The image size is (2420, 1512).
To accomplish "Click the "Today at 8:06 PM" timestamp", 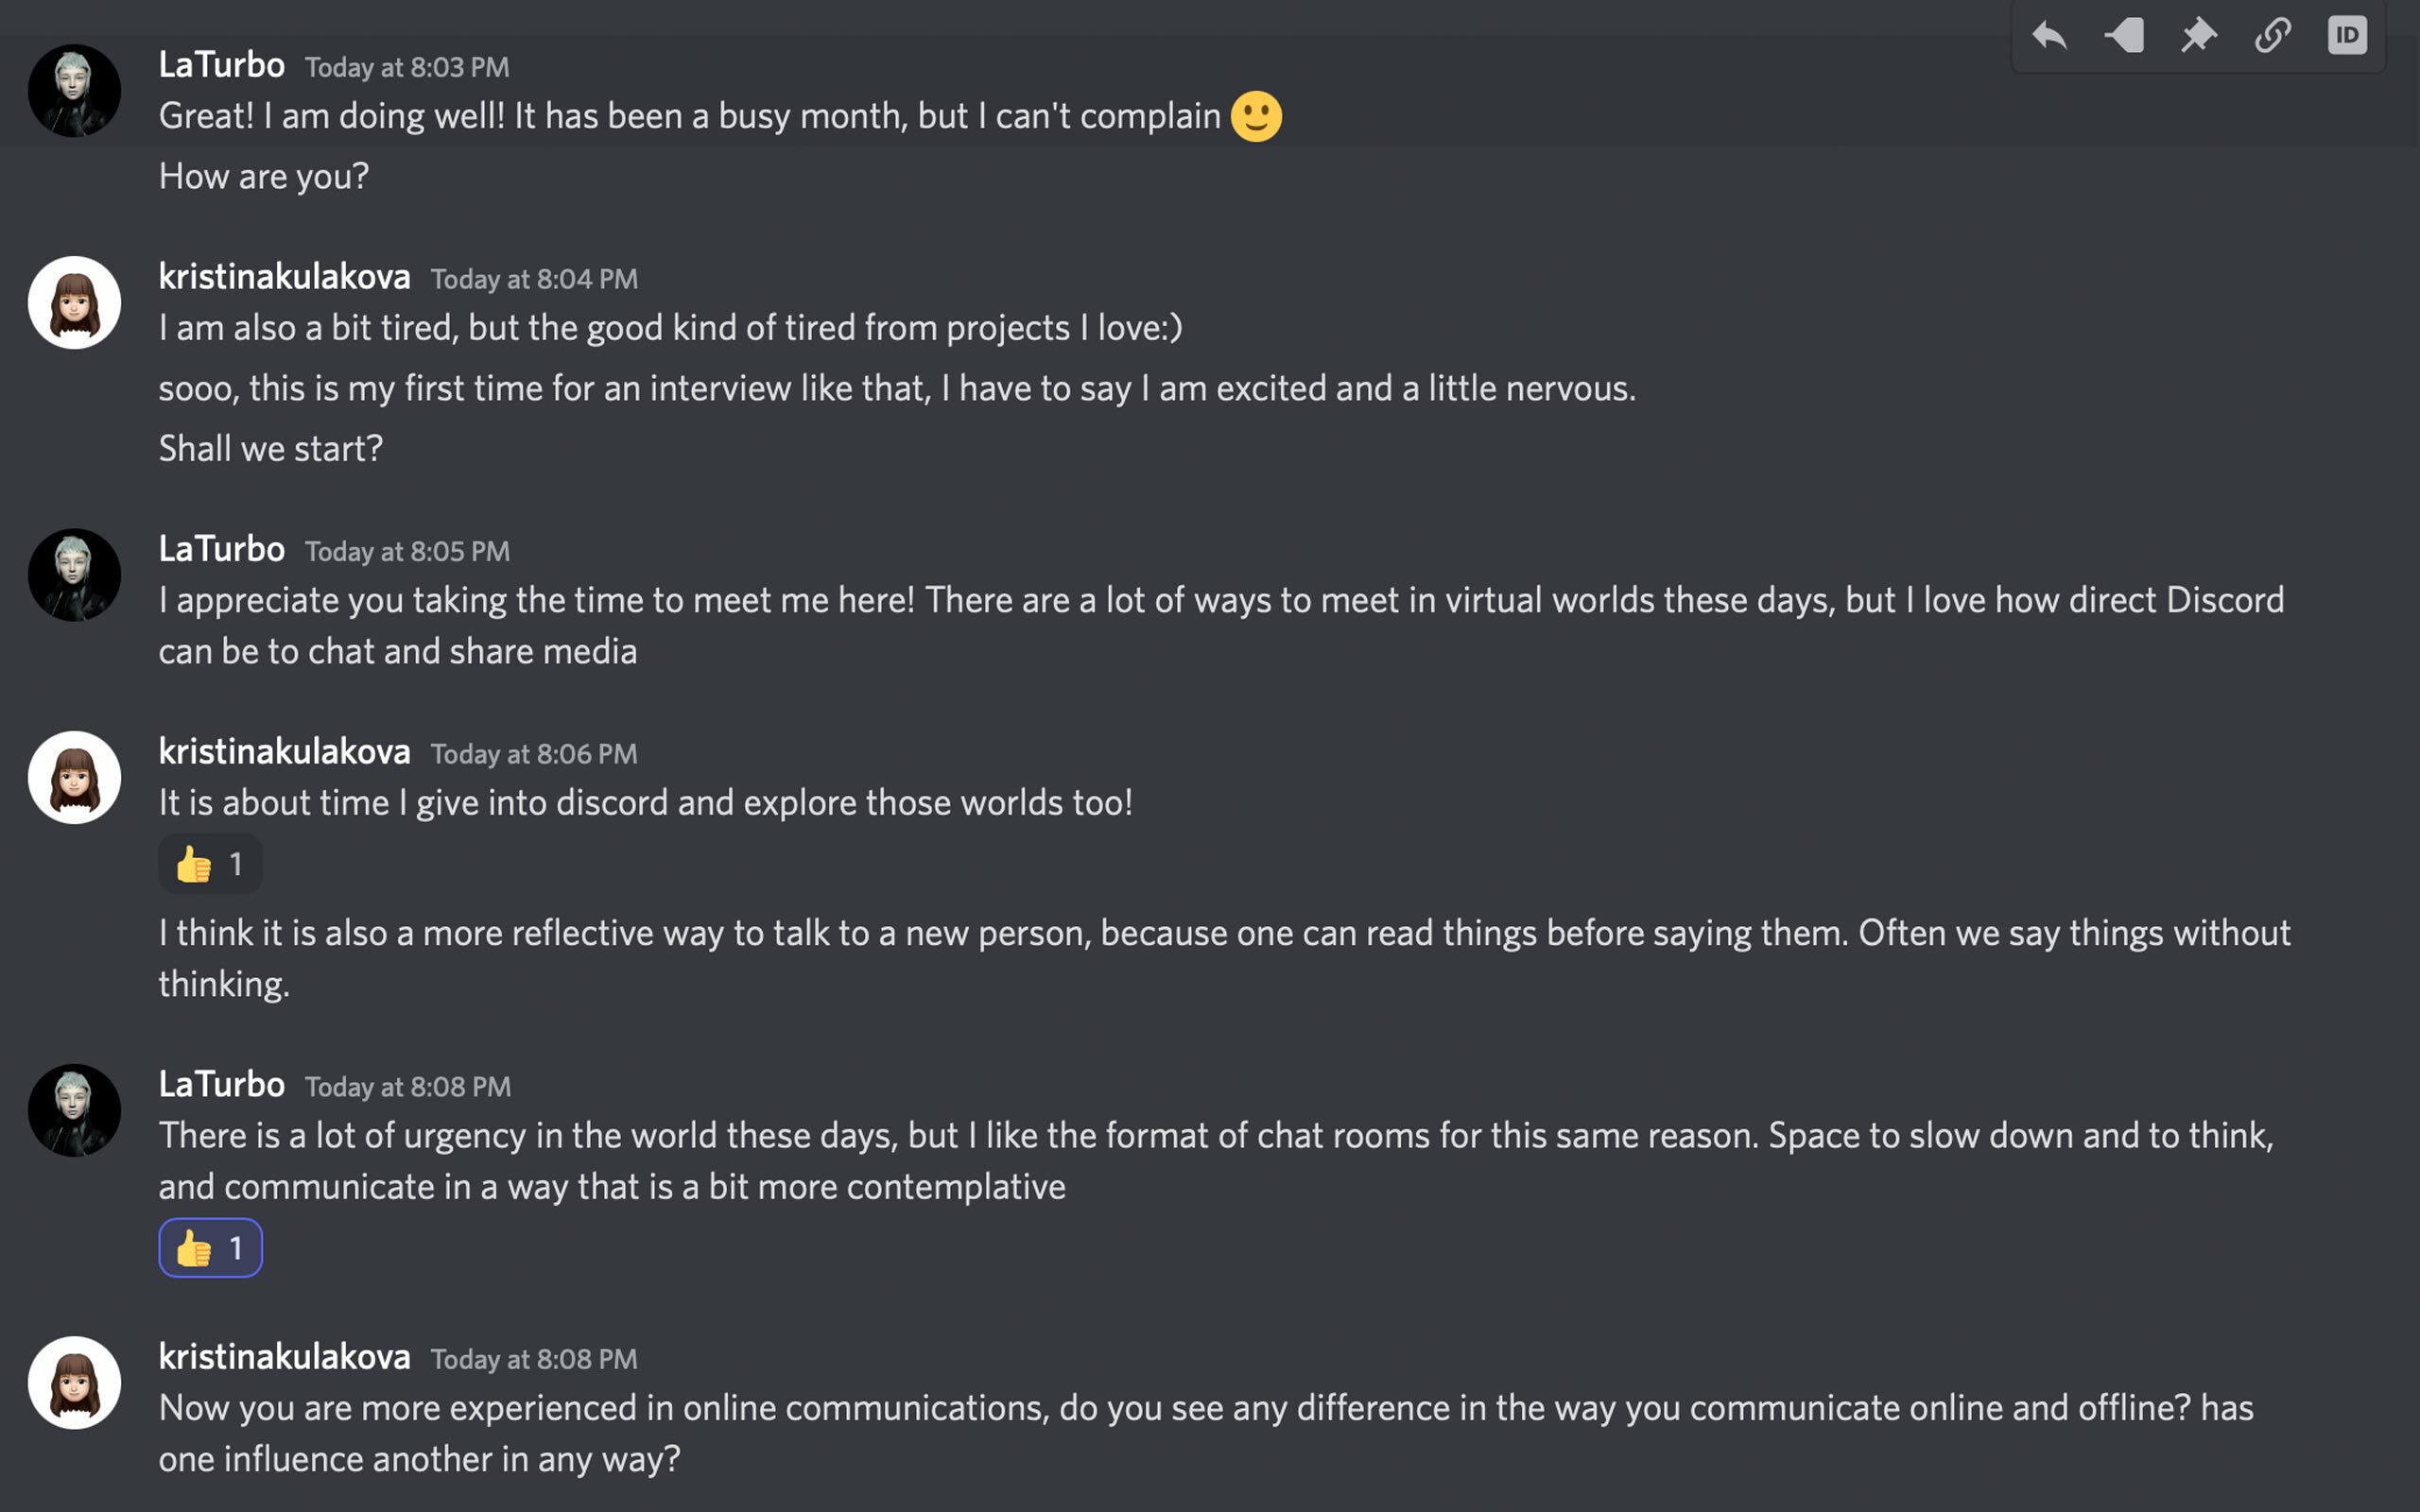I will coord(534,754).
